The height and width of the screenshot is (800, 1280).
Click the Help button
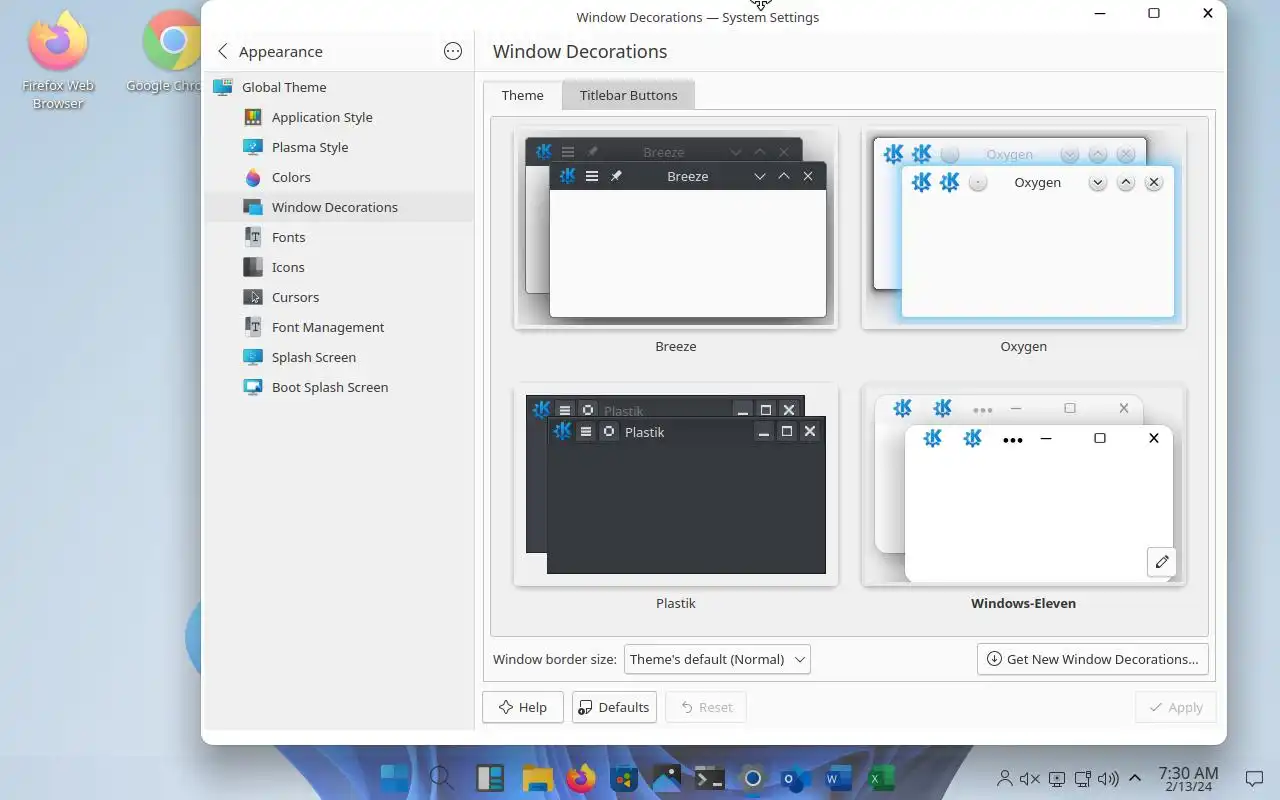[x=523, y=707]
